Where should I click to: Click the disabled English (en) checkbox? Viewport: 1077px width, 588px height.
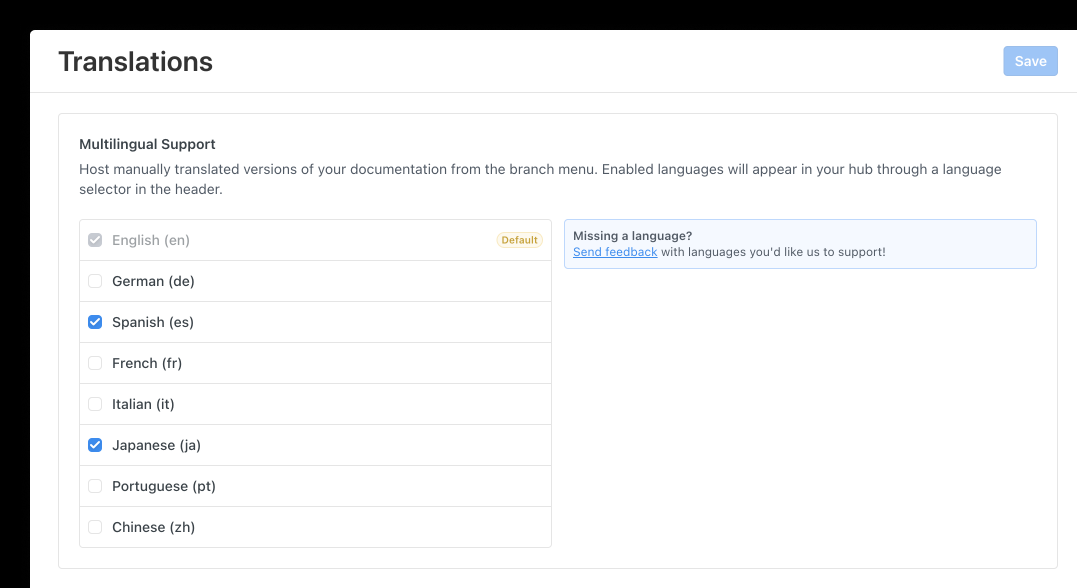(x=95, y=240)
